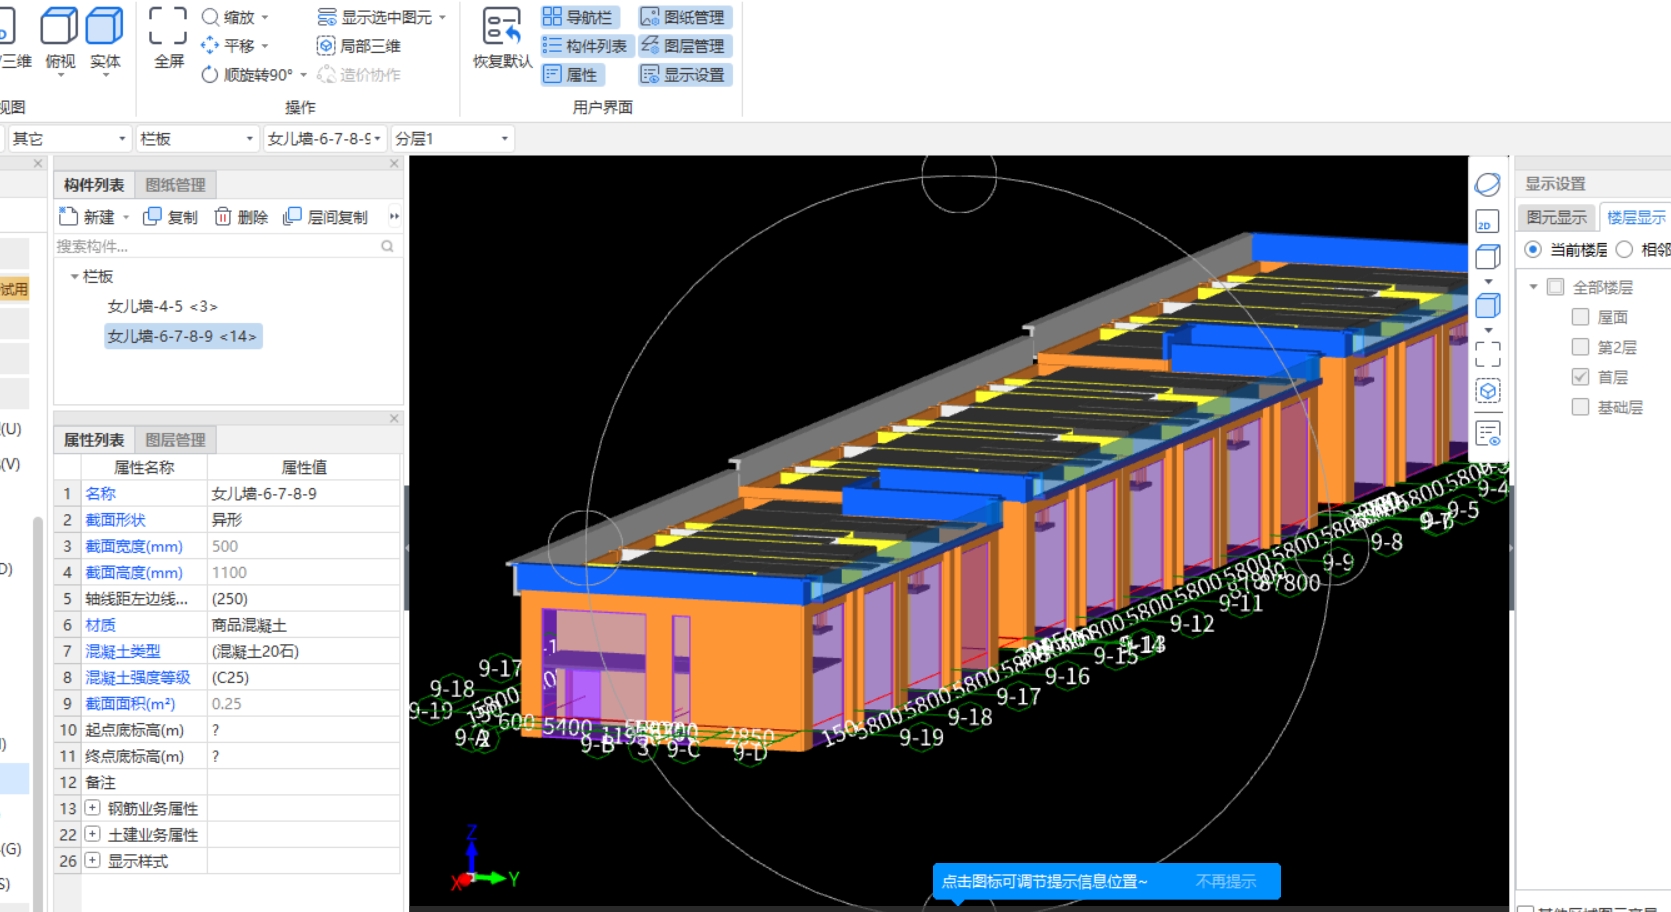
Task: Open 图层管理 in ribbon
Action: click(684, 46)
